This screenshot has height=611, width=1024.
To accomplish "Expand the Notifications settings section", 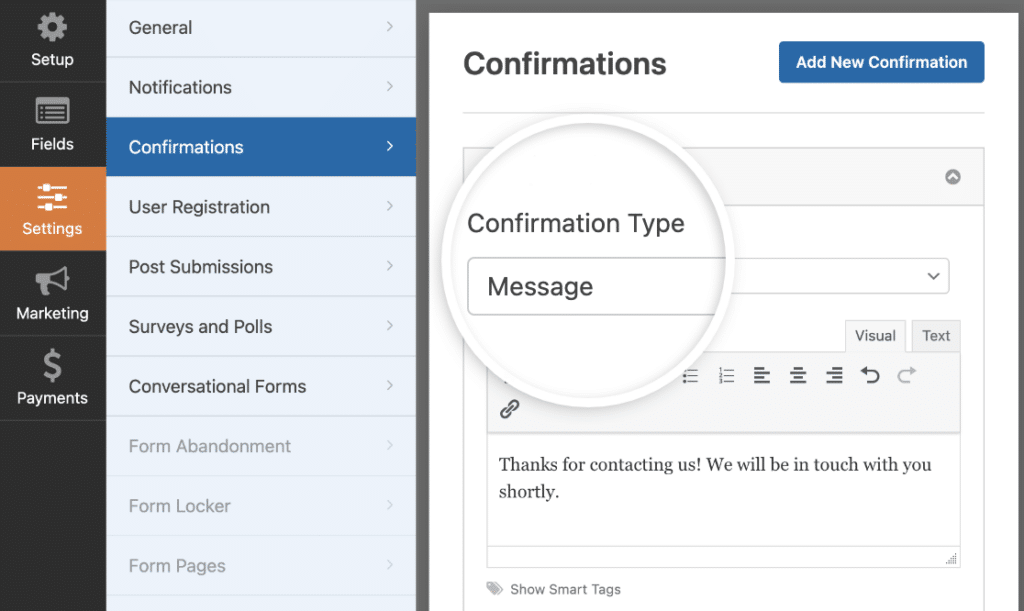I will coord(261,87).
